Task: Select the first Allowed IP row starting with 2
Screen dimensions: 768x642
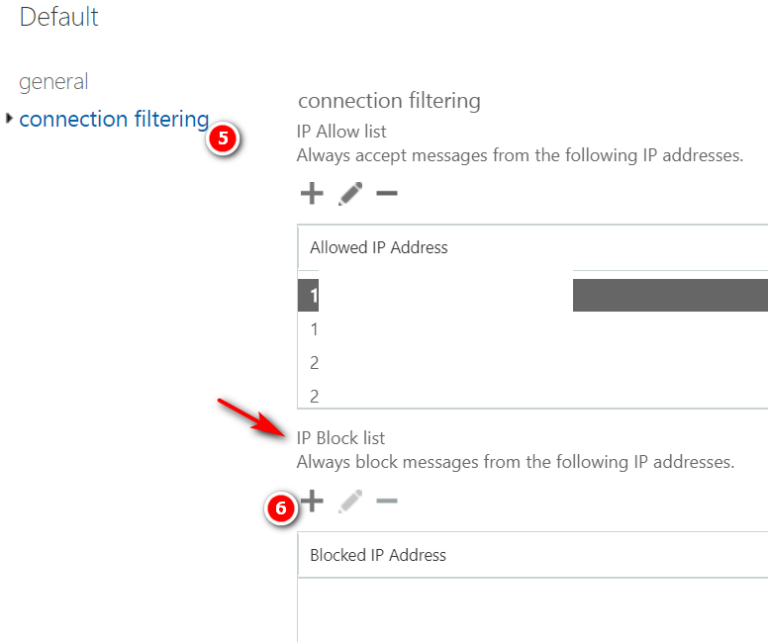Action: (532, 362)
